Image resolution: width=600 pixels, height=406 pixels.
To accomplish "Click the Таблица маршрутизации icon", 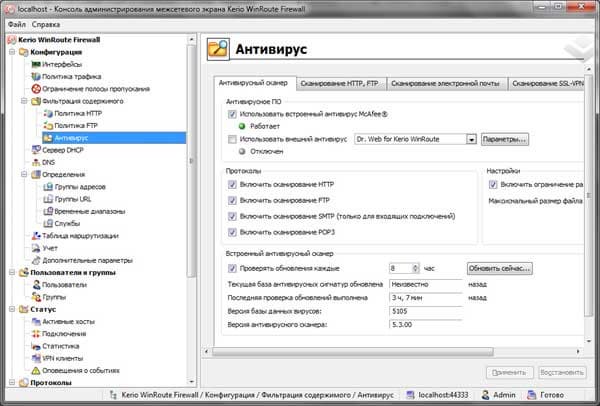I will pyautogui.click(x=36, y=236).
